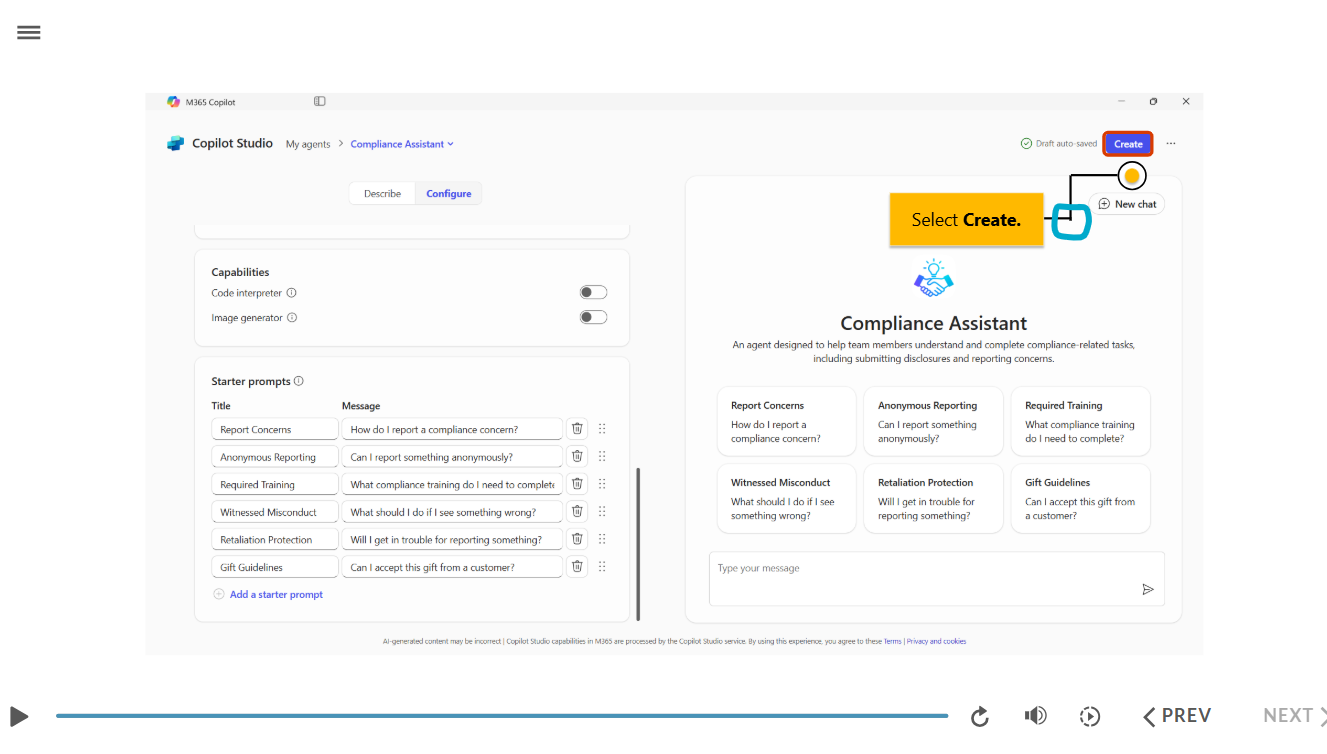1327x754 pixels.
Task: Switch to the Configure tab
Action: [449, 194]
